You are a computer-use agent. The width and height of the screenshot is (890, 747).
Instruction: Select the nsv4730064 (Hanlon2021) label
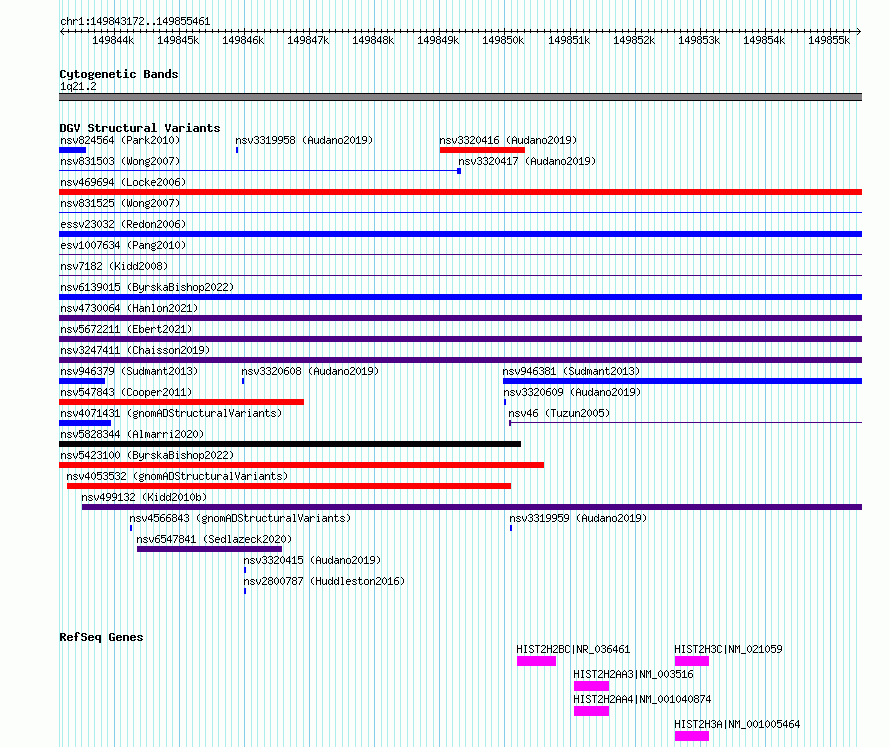point(129,308)
